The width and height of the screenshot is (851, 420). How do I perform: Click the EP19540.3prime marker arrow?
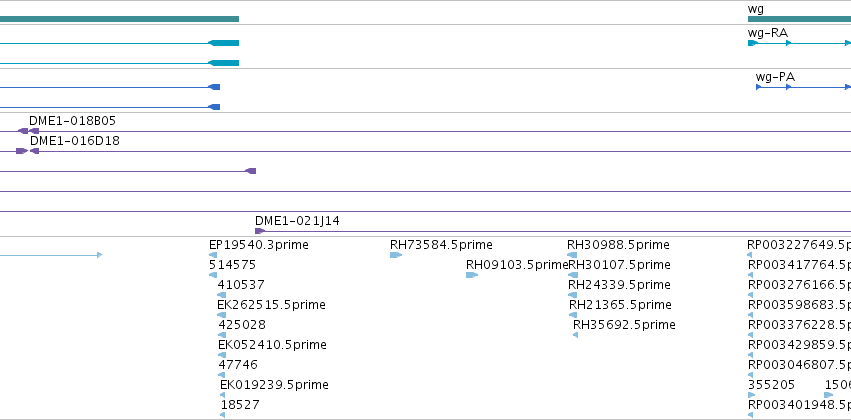(x=213, y=255)
